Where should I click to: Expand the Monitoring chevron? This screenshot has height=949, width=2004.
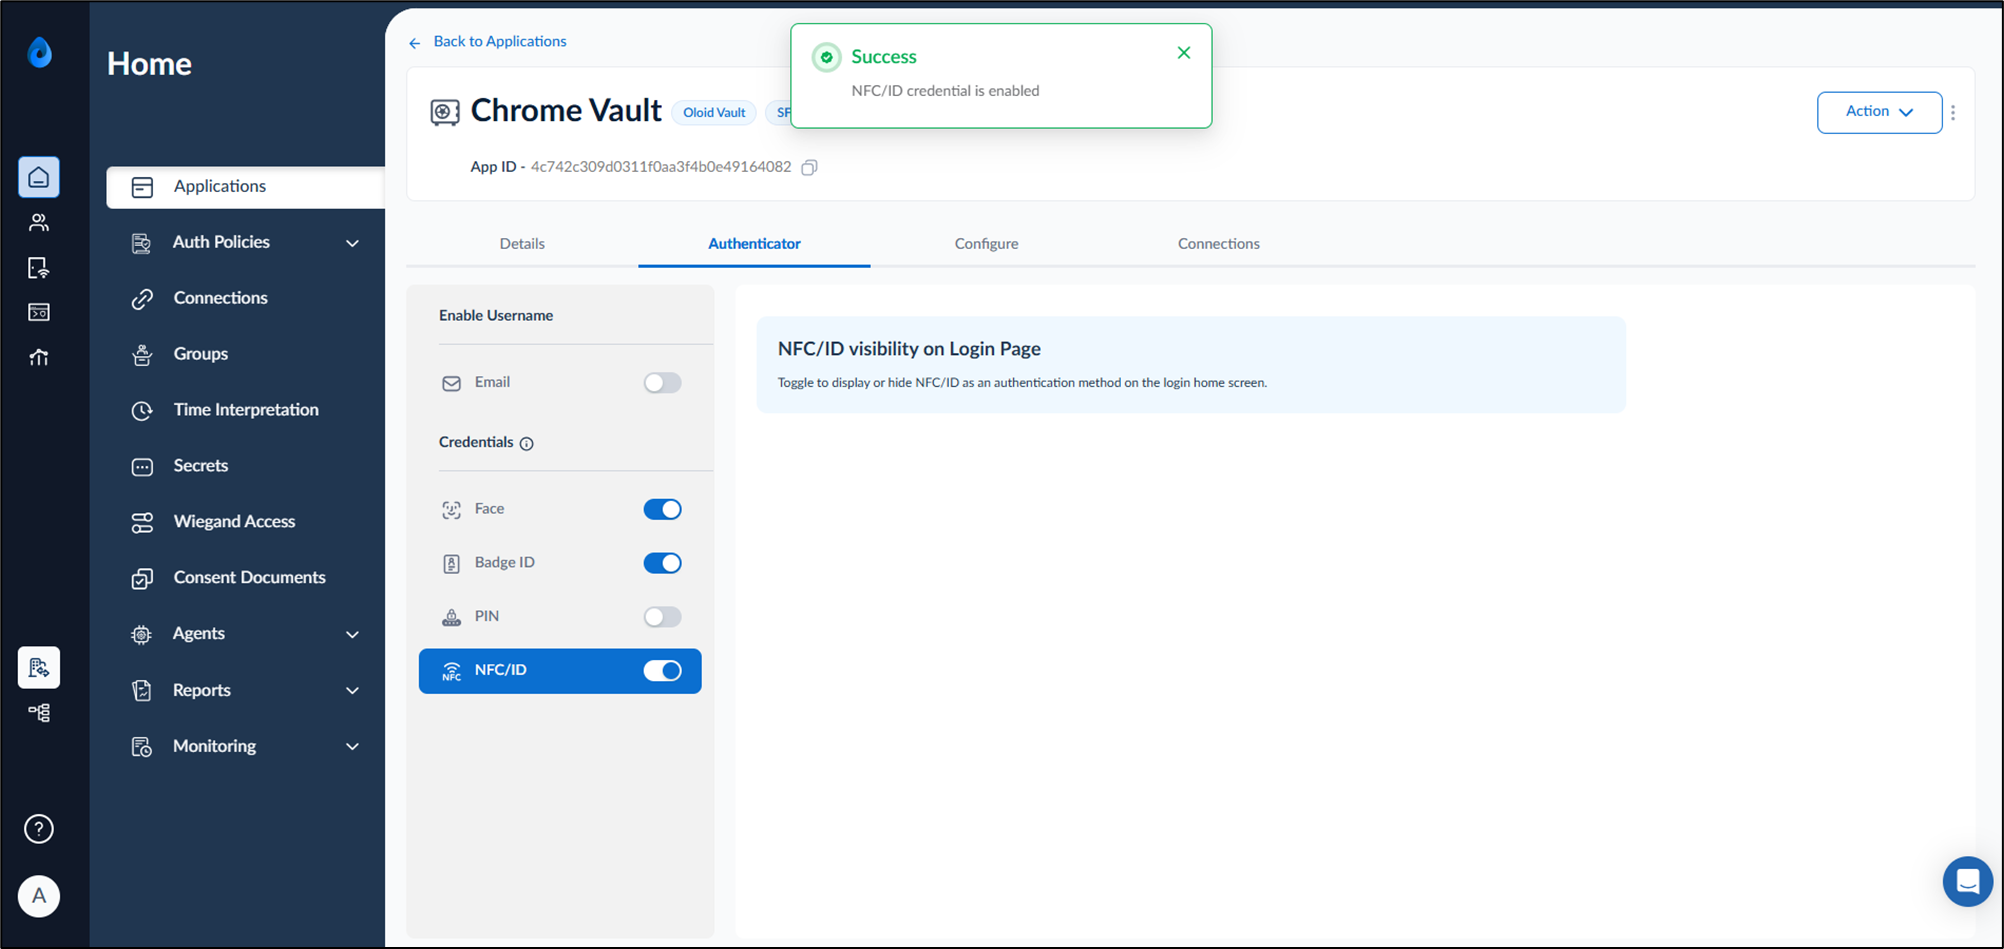[352, 747]
